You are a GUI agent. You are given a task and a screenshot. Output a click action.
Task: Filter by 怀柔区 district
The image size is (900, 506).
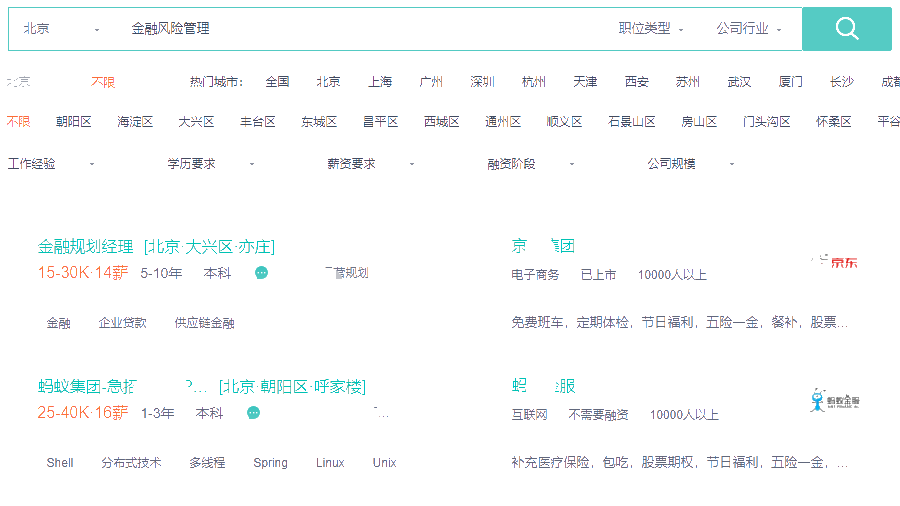pos(833,122)
